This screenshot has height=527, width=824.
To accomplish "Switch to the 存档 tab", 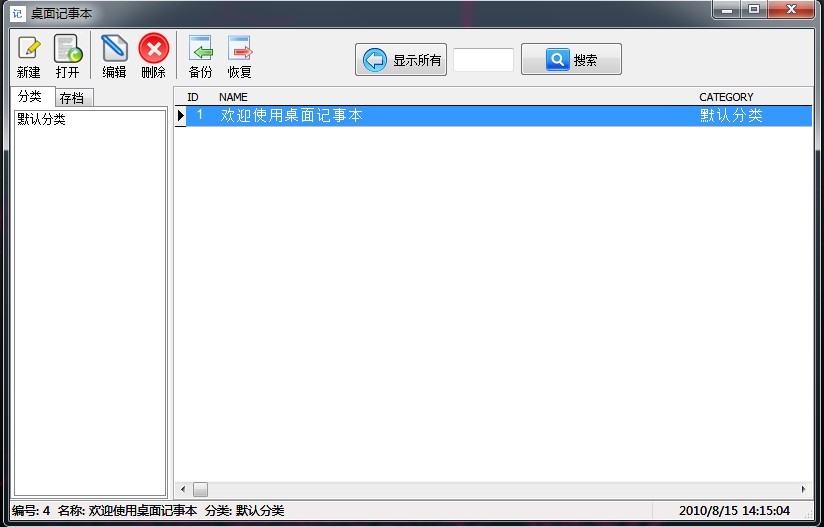I will pos(72,98).
